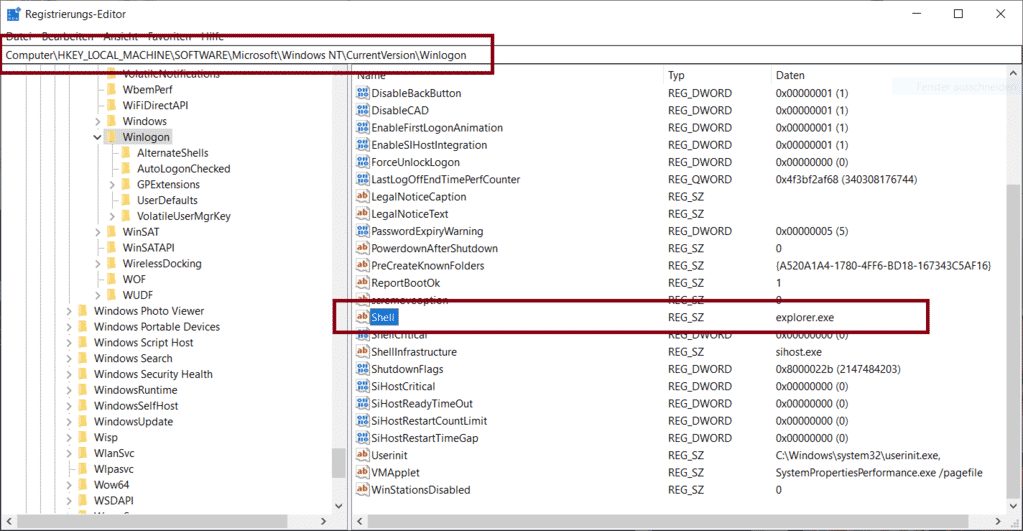Click the SiHostRestartTimeGap value icon
The width and height of the screenshot is (1023, 531).
362,438
